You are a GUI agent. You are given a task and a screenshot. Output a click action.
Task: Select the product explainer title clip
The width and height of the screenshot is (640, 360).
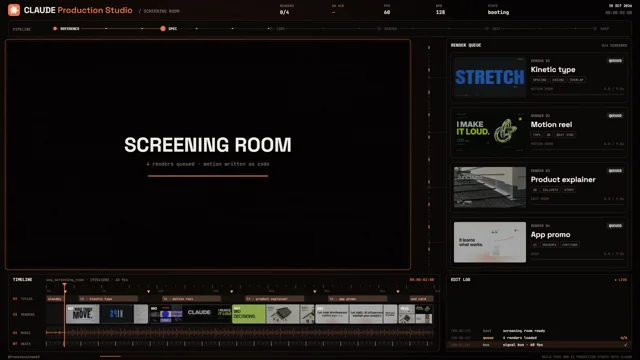point(274,299)
